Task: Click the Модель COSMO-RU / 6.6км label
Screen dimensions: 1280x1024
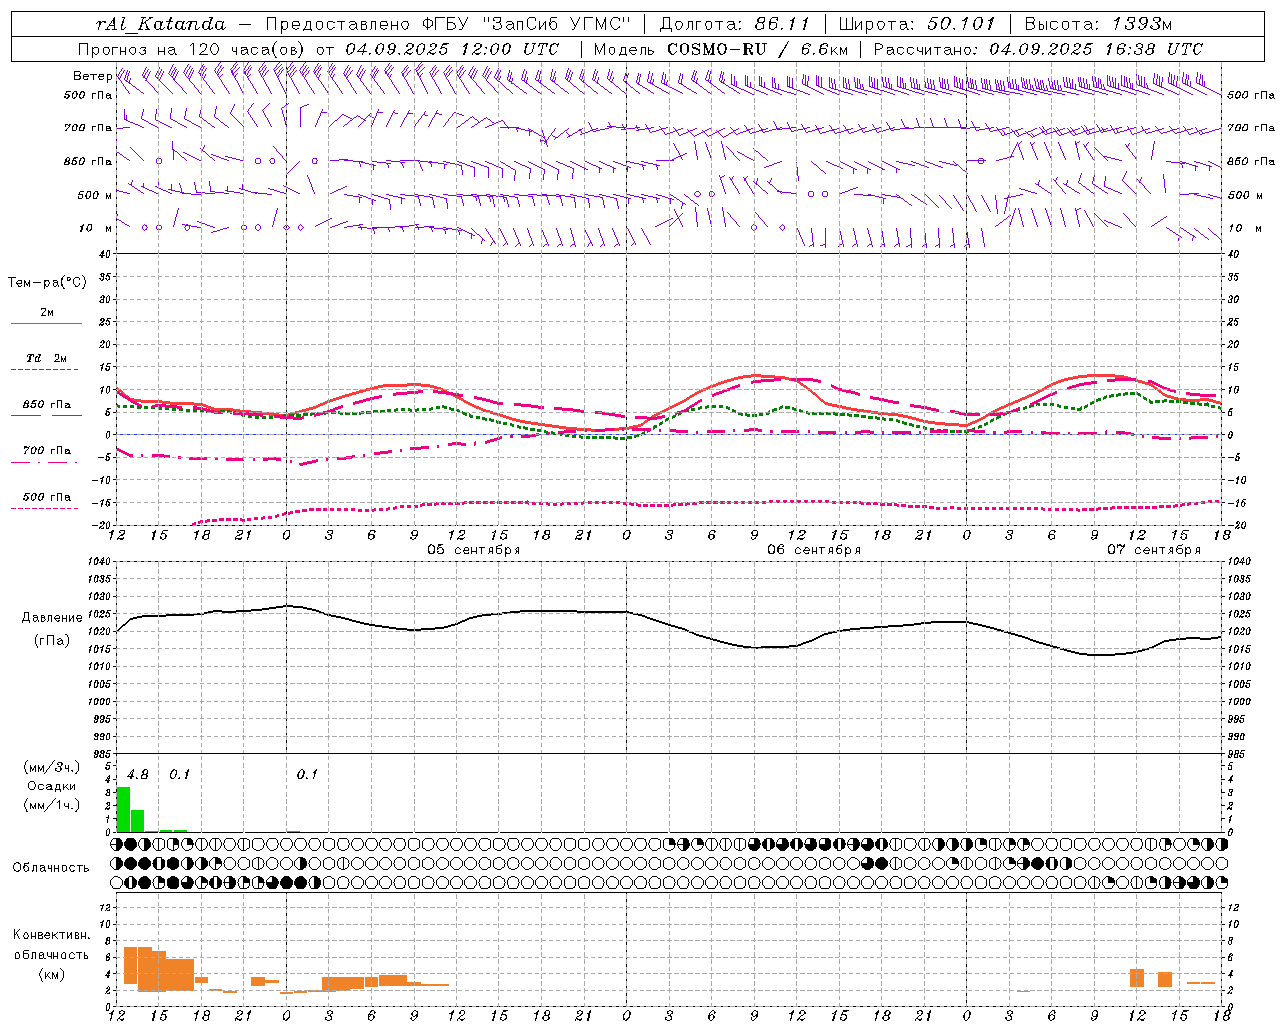Action: click(x=721, y=49)
